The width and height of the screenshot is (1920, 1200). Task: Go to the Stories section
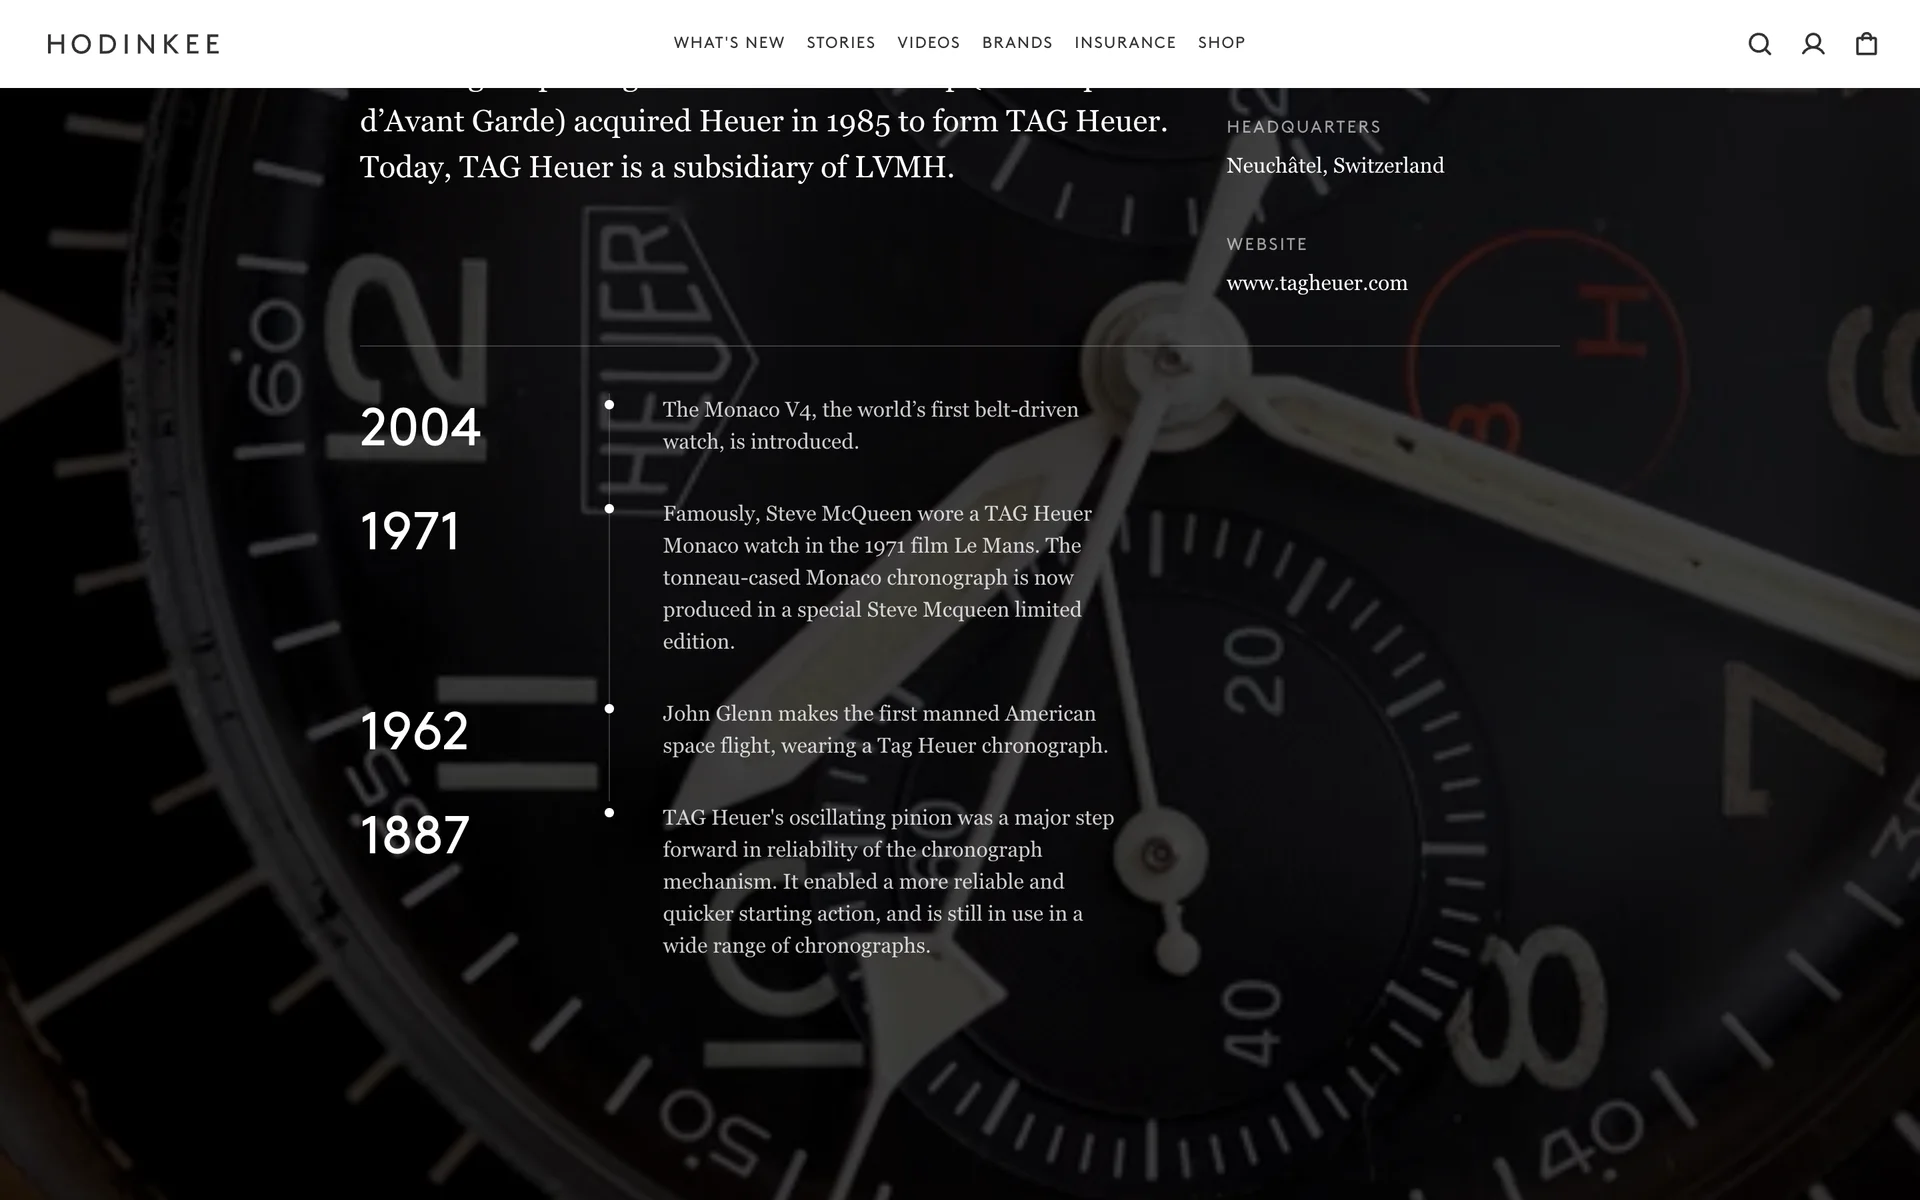tap(841, 43)
